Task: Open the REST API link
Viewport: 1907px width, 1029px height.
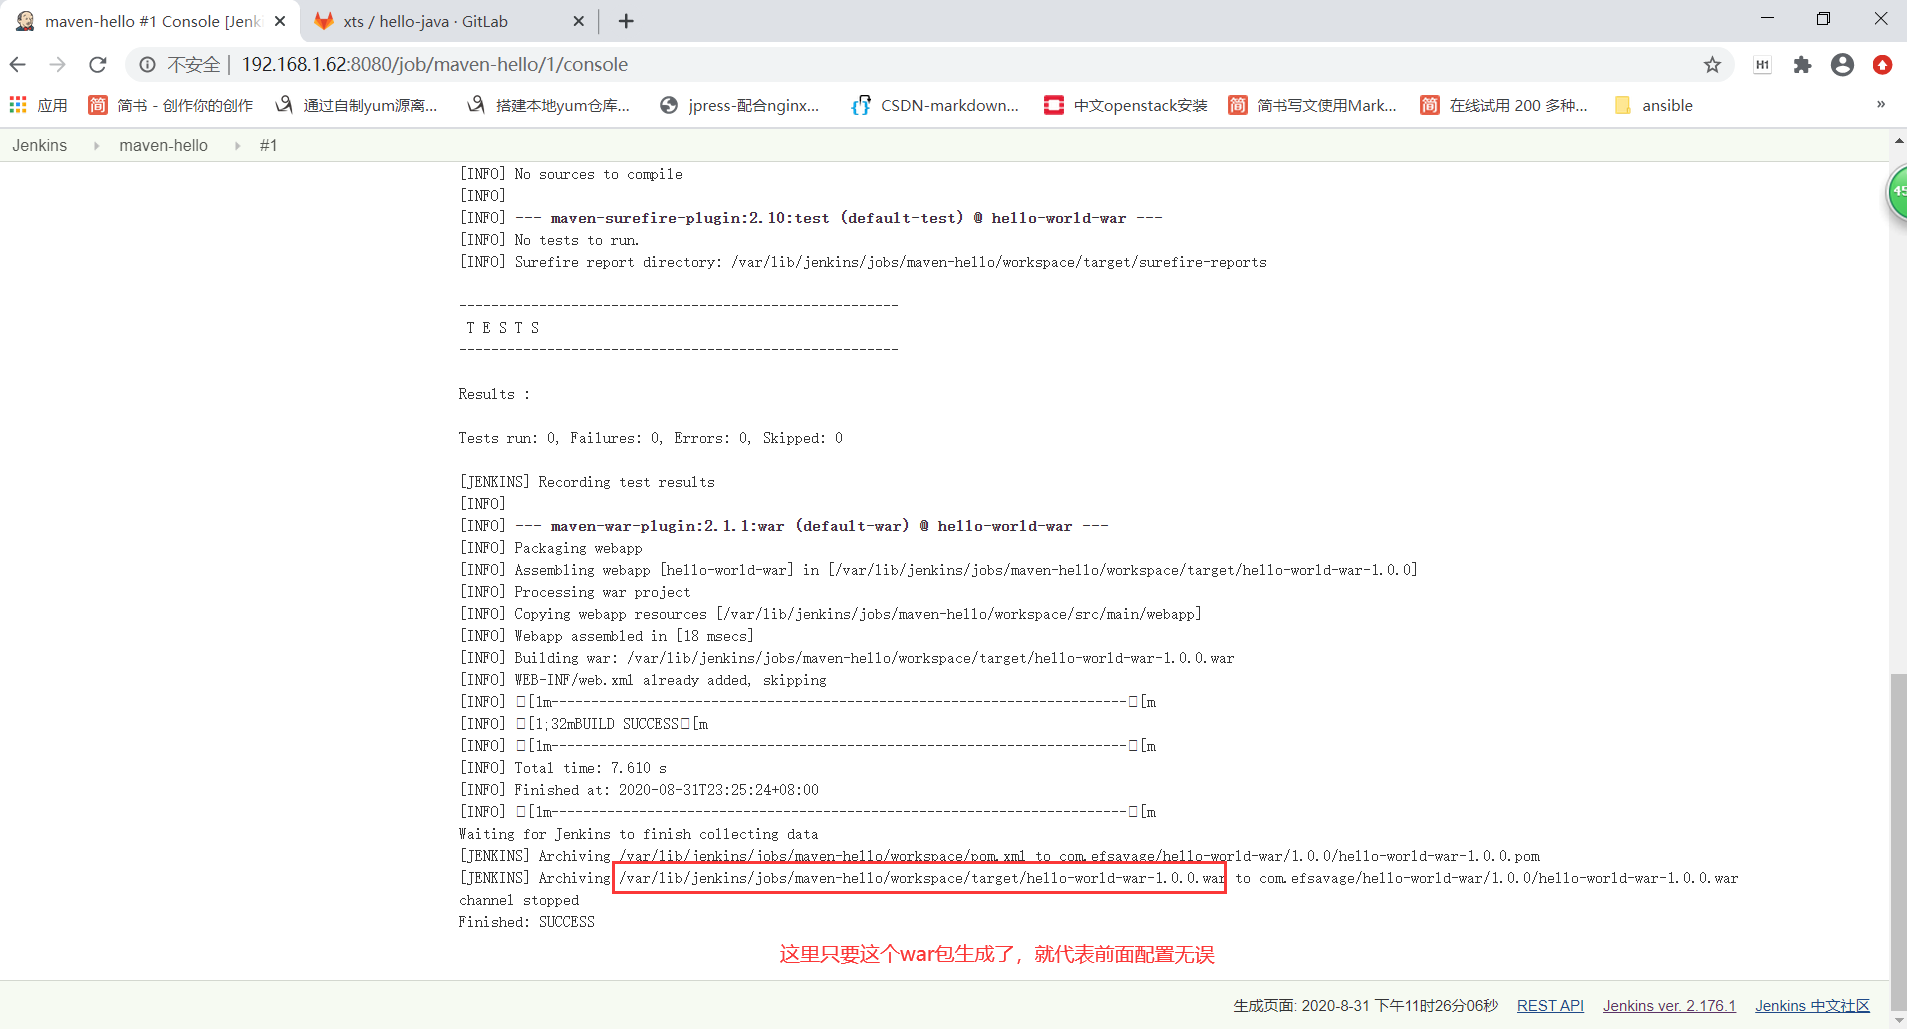Action: tap(1550, 1006)
